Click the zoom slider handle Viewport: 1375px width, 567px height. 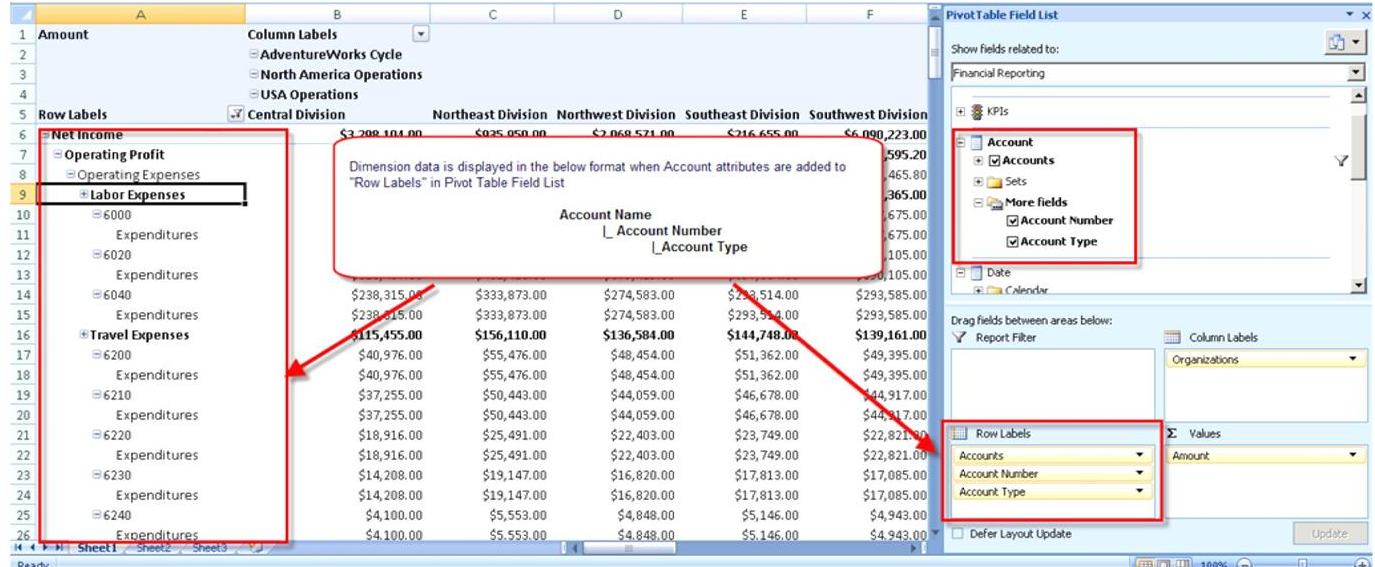[1303, 563]
